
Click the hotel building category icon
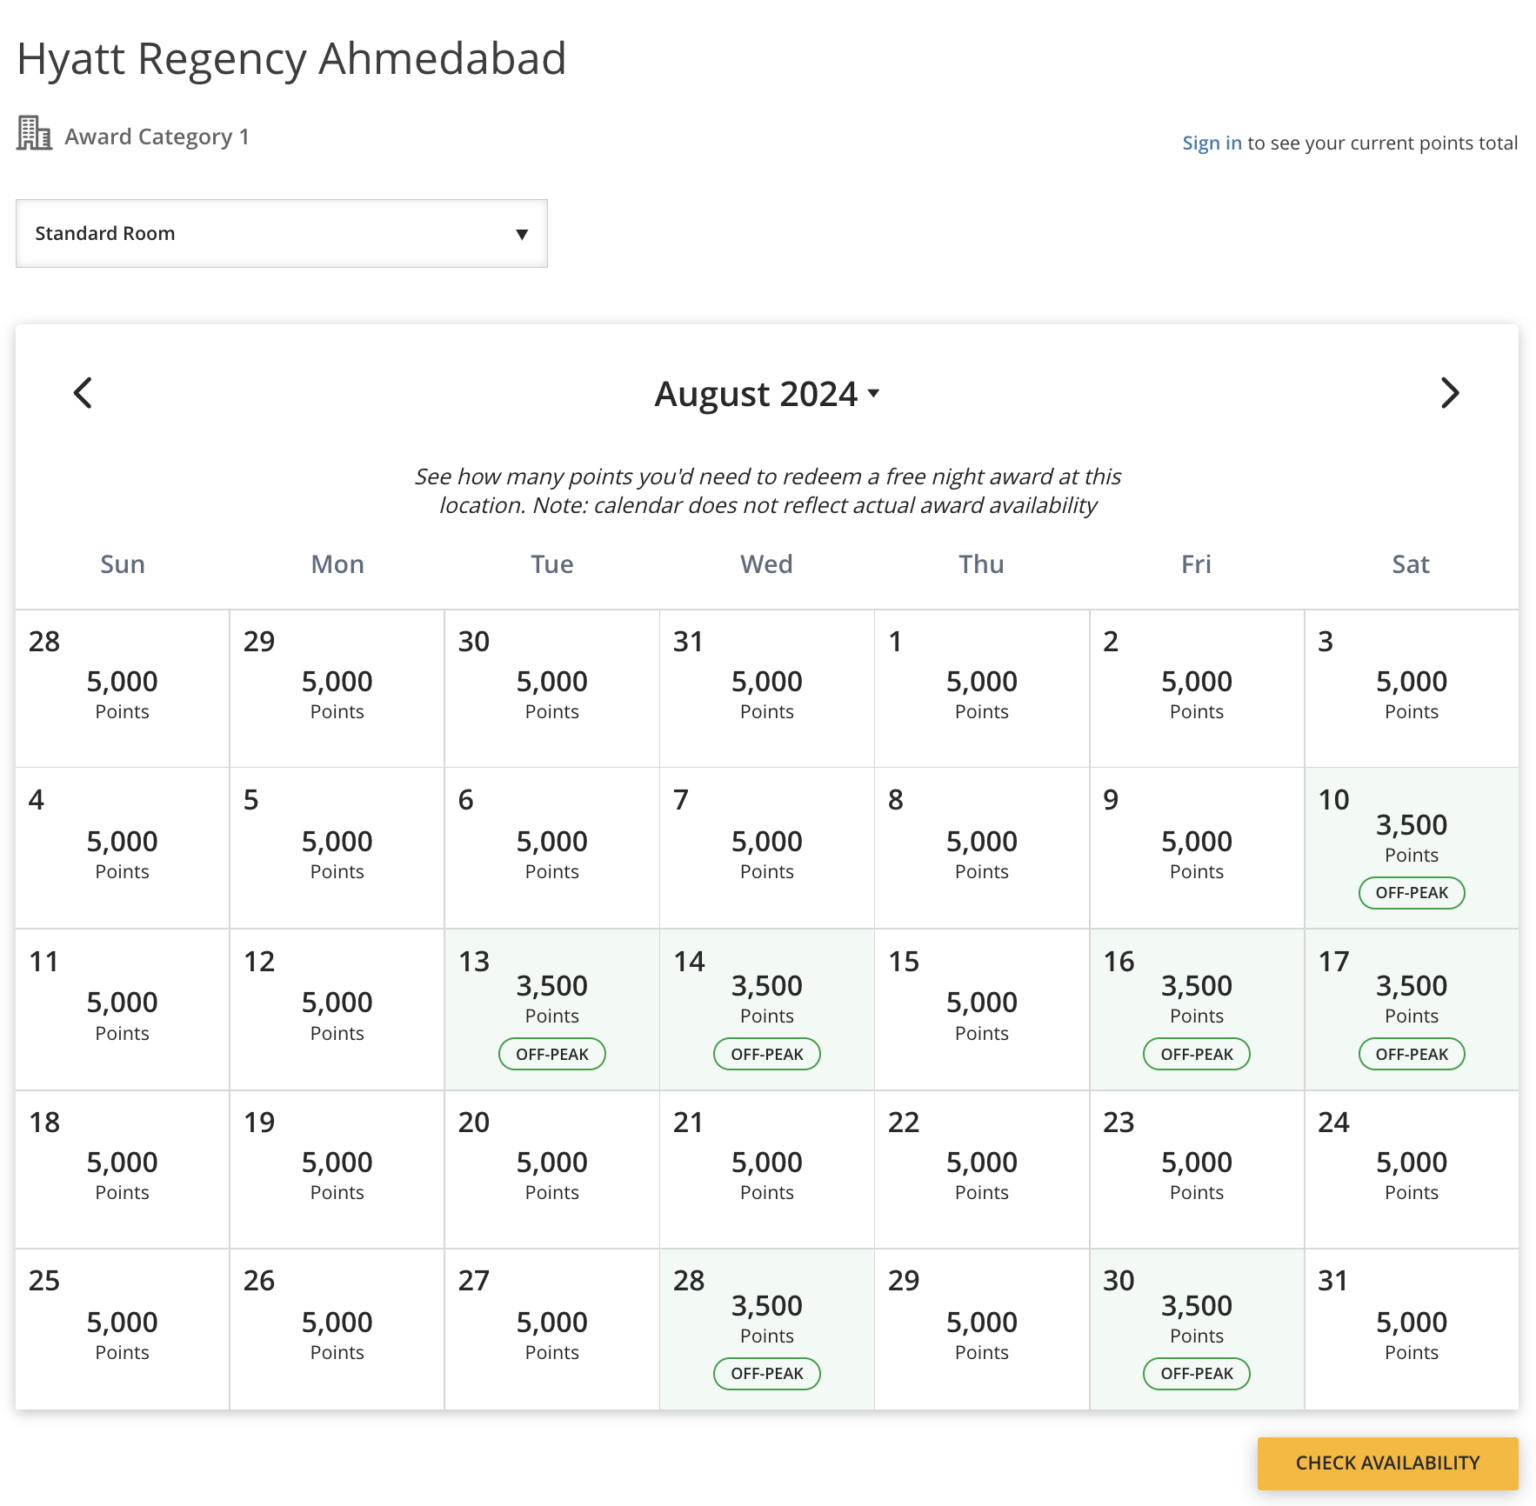click(34, 133)
